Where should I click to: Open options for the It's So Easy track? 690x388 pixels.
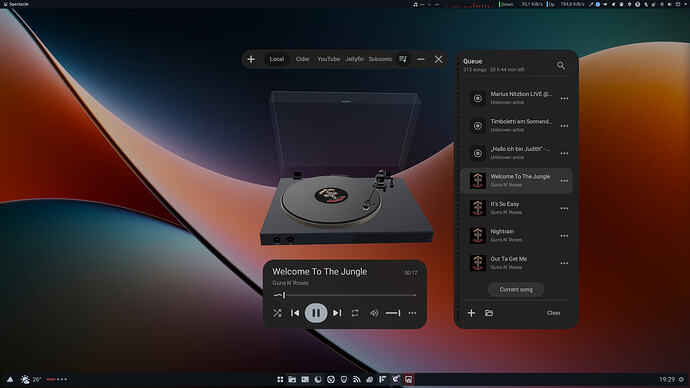[x=564, y=209]
